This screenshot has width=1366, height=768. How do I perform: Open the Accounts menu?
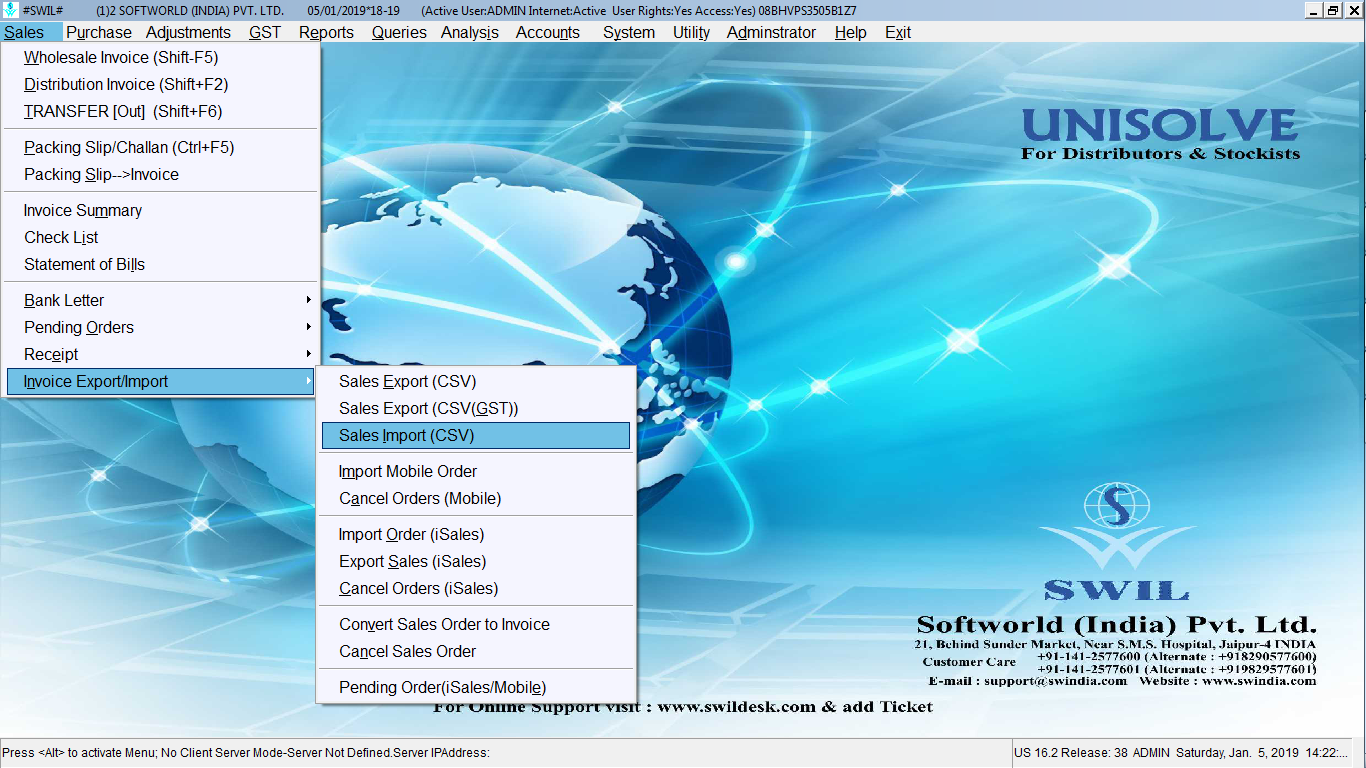[x=548, y=32]
